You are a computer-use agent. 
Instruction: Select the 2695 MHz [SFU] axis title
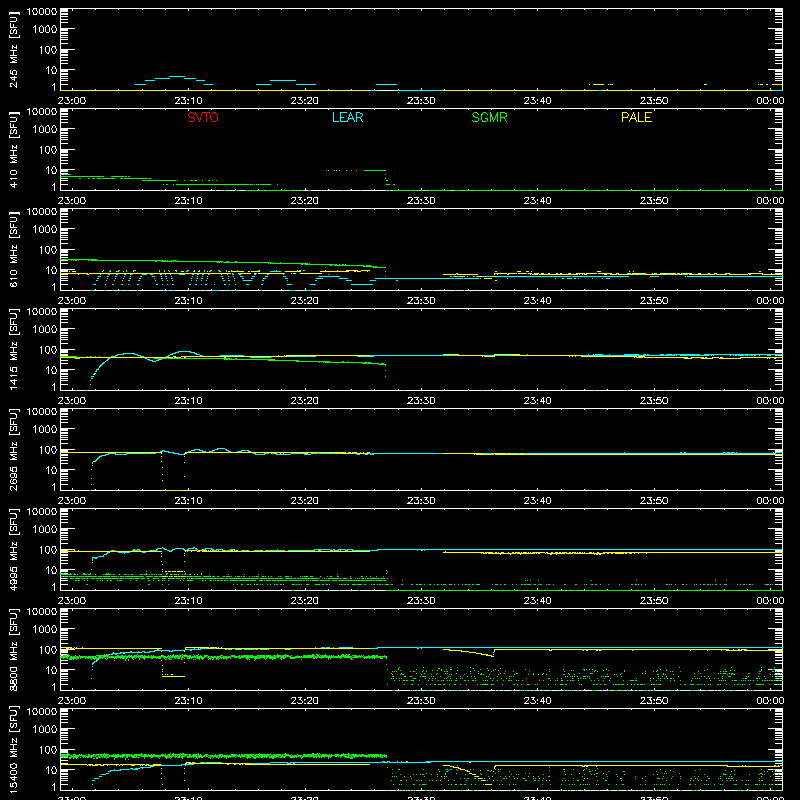point(13,450)
